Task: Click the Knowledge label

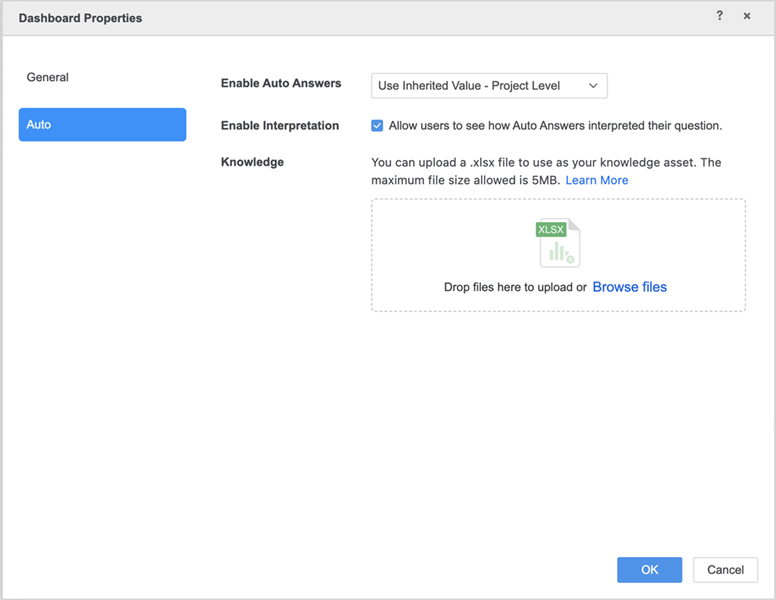Action: pyautogui.click(x=252, y=162)
